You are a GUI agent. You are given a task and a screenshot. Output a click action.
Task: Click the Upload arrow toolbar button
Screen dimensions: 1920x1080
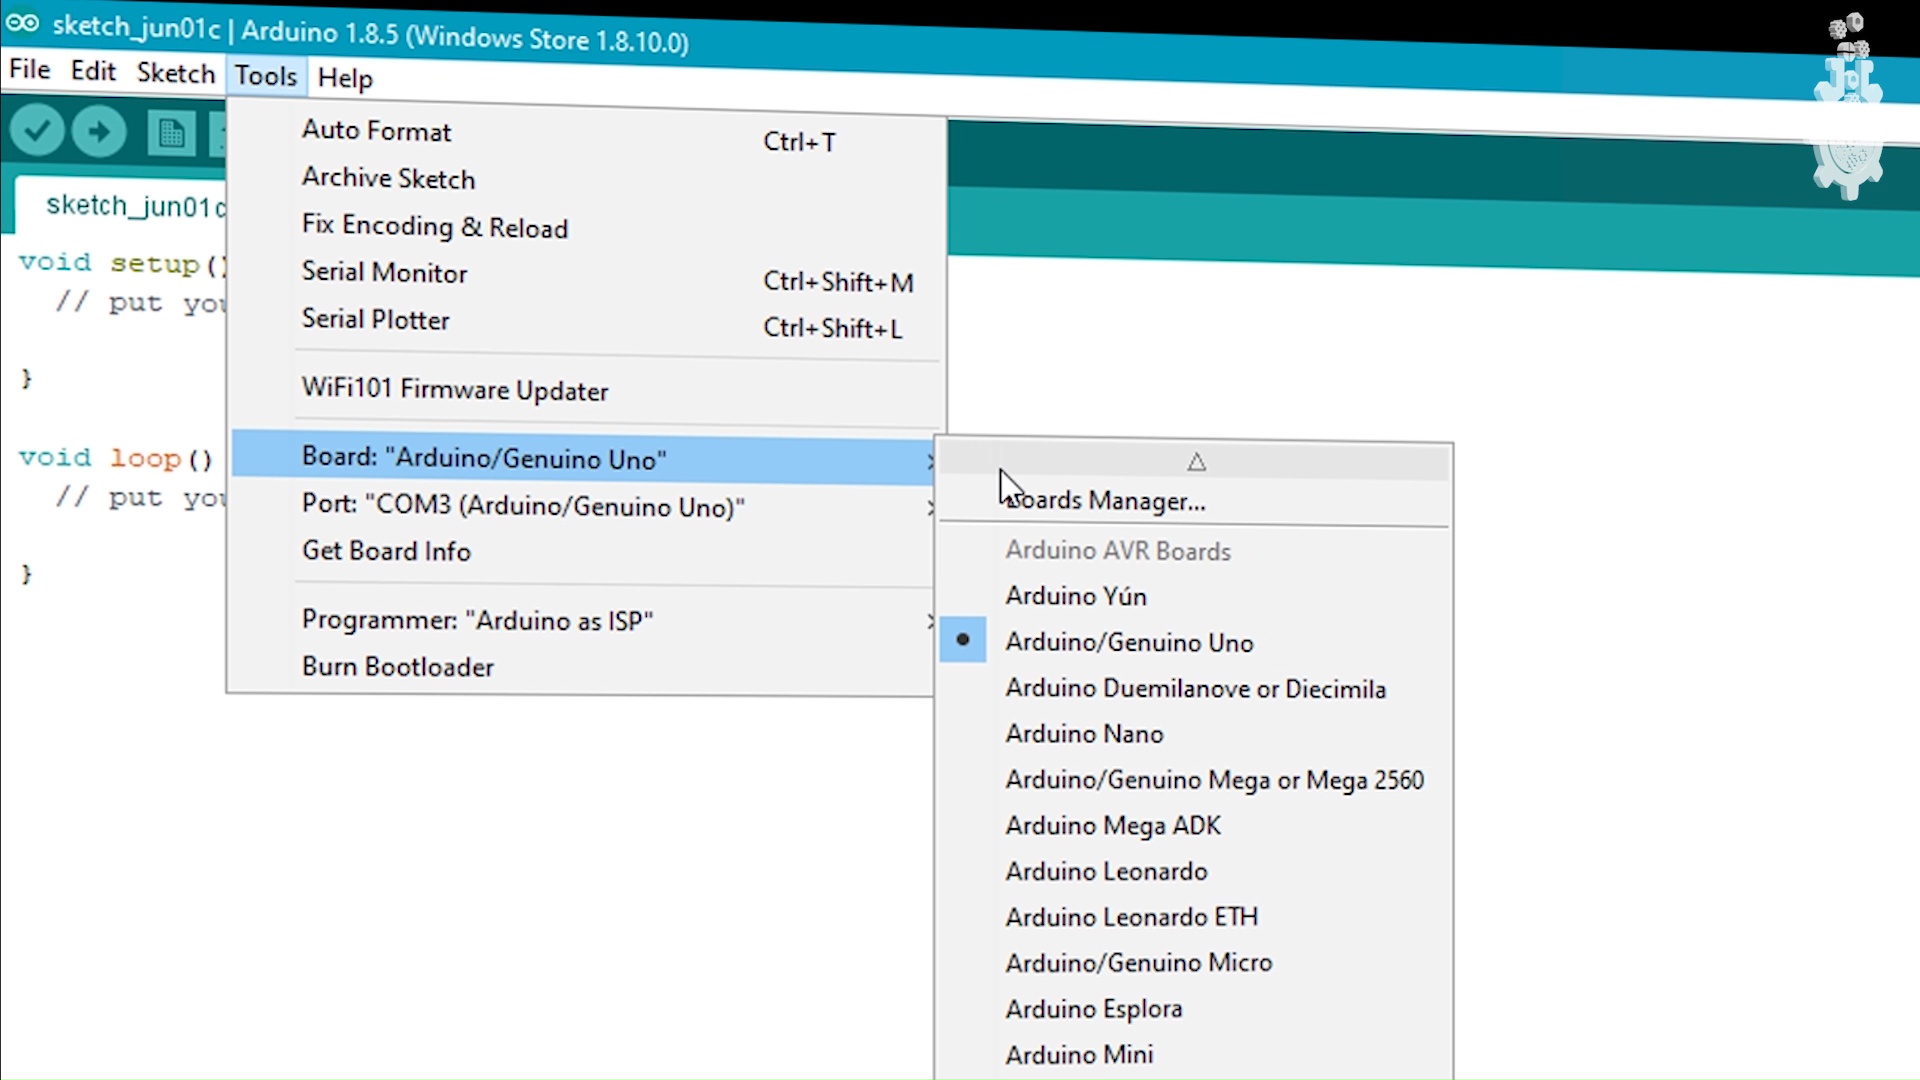click(99, 132)
